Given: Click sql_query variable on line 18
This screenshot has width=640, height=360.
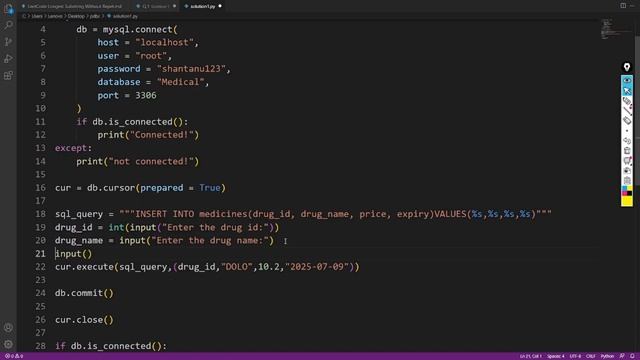Looking at the screenshot, I should point(79,214).
